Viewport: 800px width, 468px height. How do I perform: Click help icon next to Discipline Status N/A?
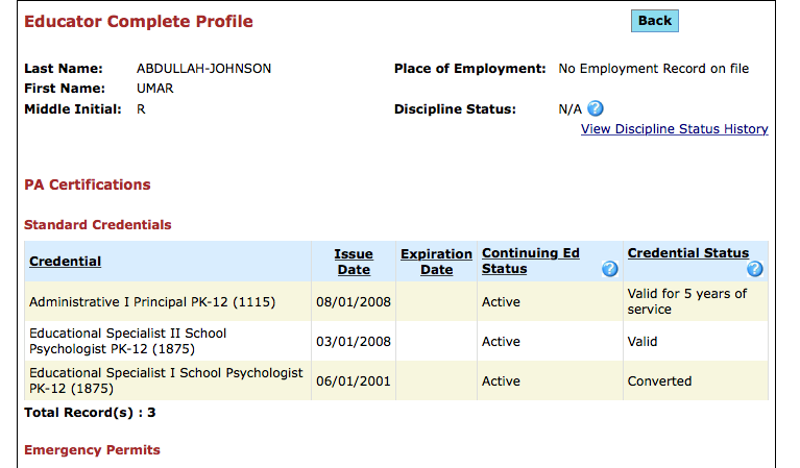tap(595, 109)
